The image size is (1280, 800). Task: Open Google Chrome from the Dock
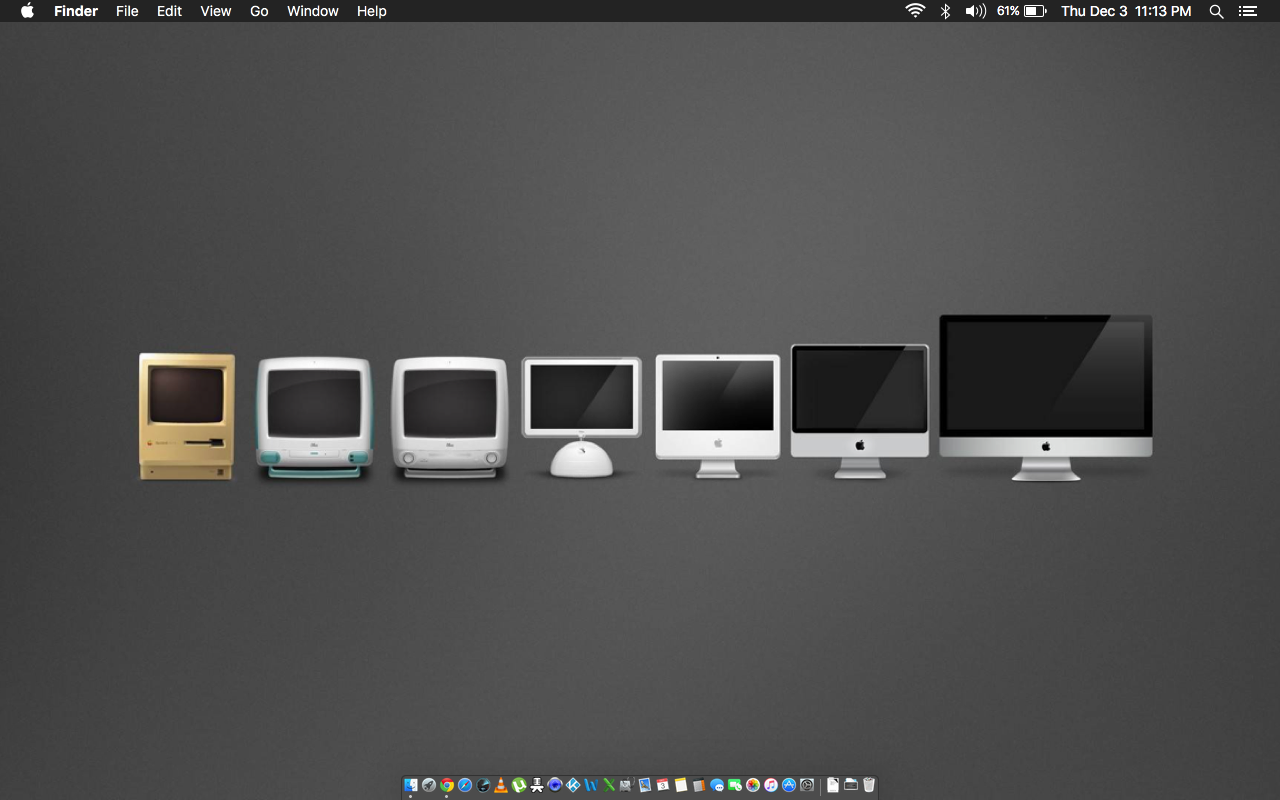pyautogui.click(x=447, y=785)
